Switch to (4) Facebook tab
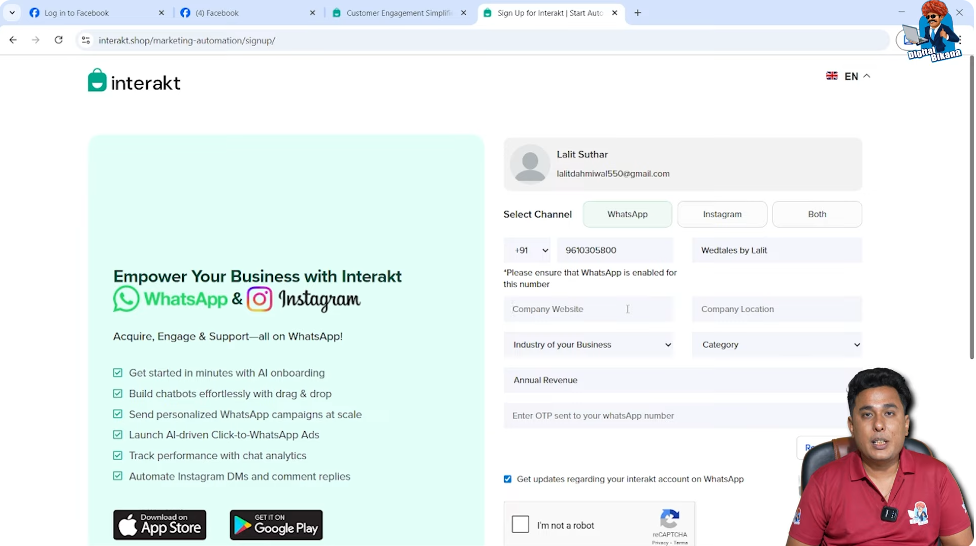976x546 pixels. (x=248, y=12)
